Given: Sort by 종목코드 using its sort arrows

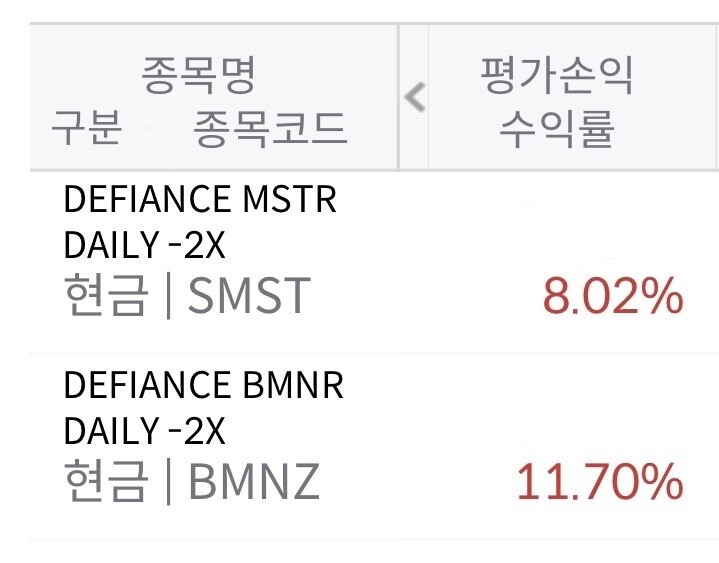Looking at the screenshot, I should click(375, 128).
